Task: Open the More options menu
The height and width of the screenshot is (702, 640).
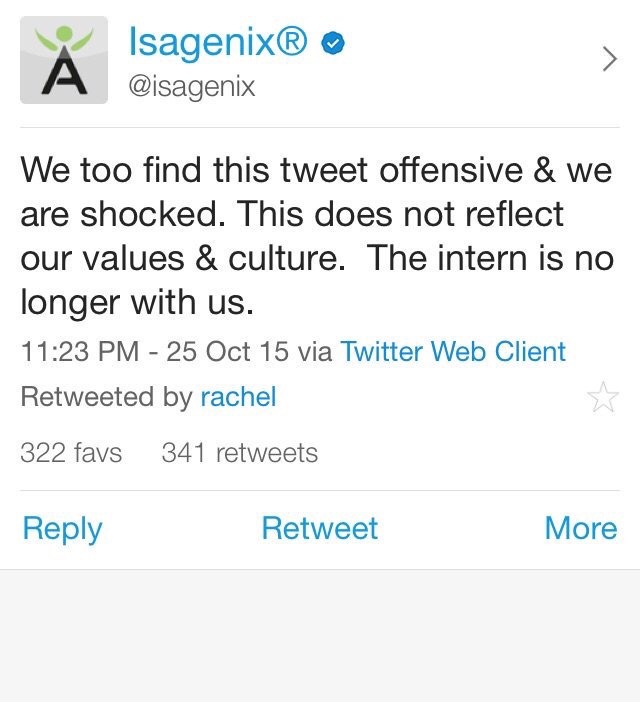Action: tap(580, 528)
